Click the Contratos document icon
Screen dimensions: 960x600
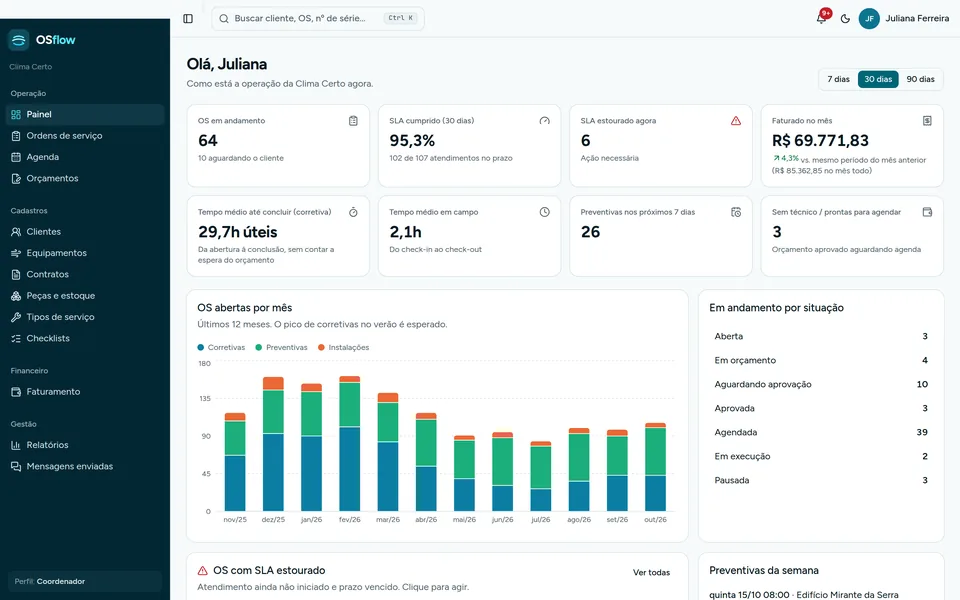coord(16,274)
